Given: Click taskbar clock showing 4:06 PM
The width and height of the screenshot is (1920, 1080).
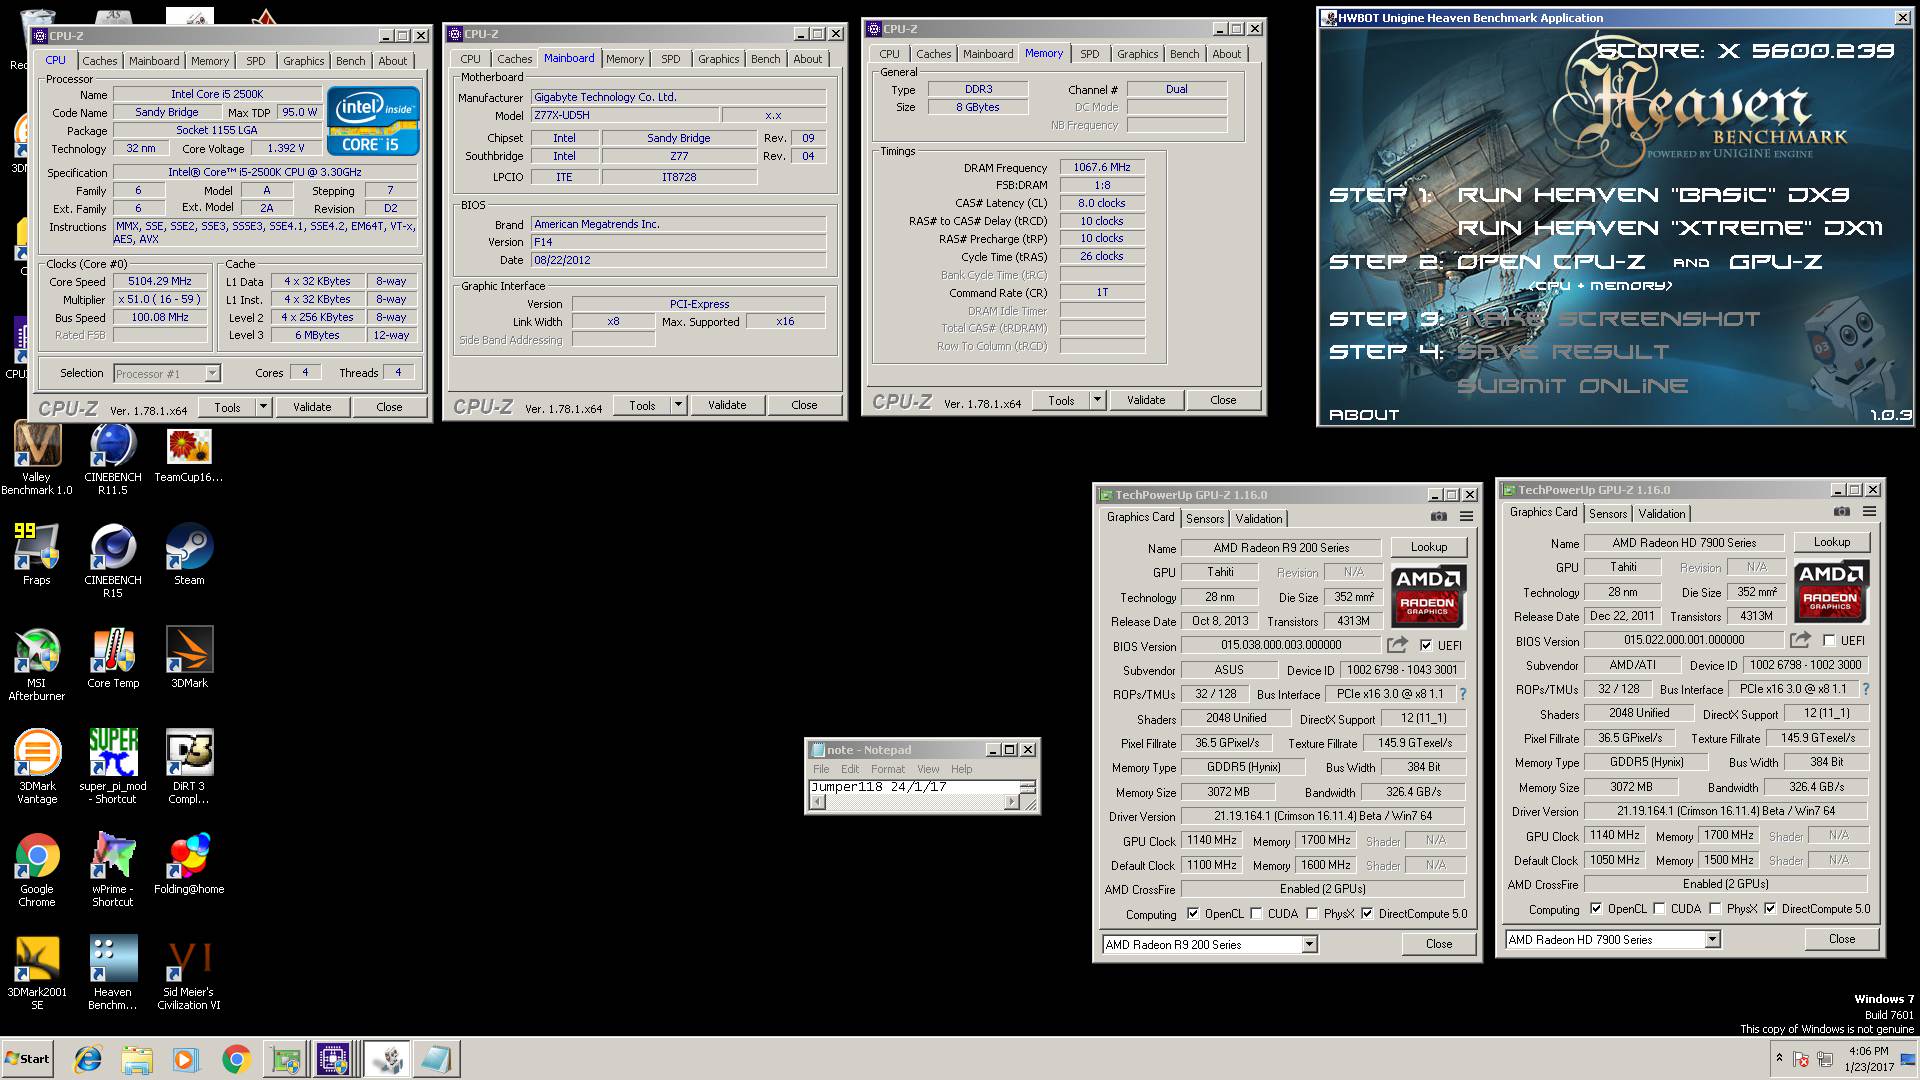Looking at the screenshot, I should (1868, 1059).
